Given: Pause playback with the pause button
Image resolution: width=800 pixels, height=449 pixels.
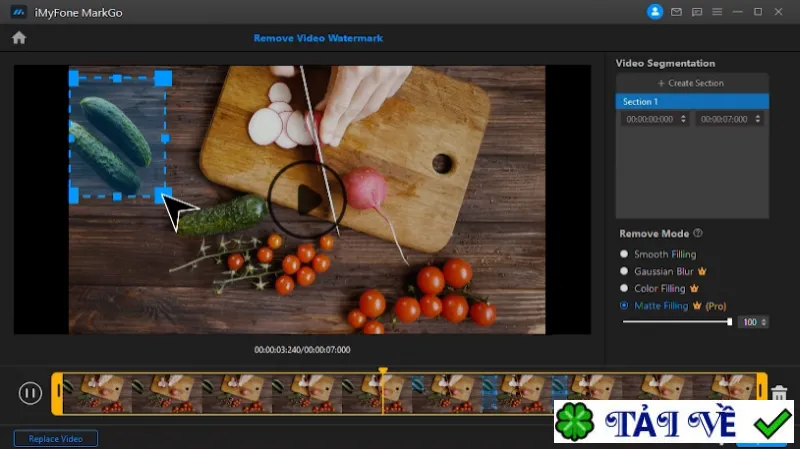Looking at the screenshot, I should 30,393.
